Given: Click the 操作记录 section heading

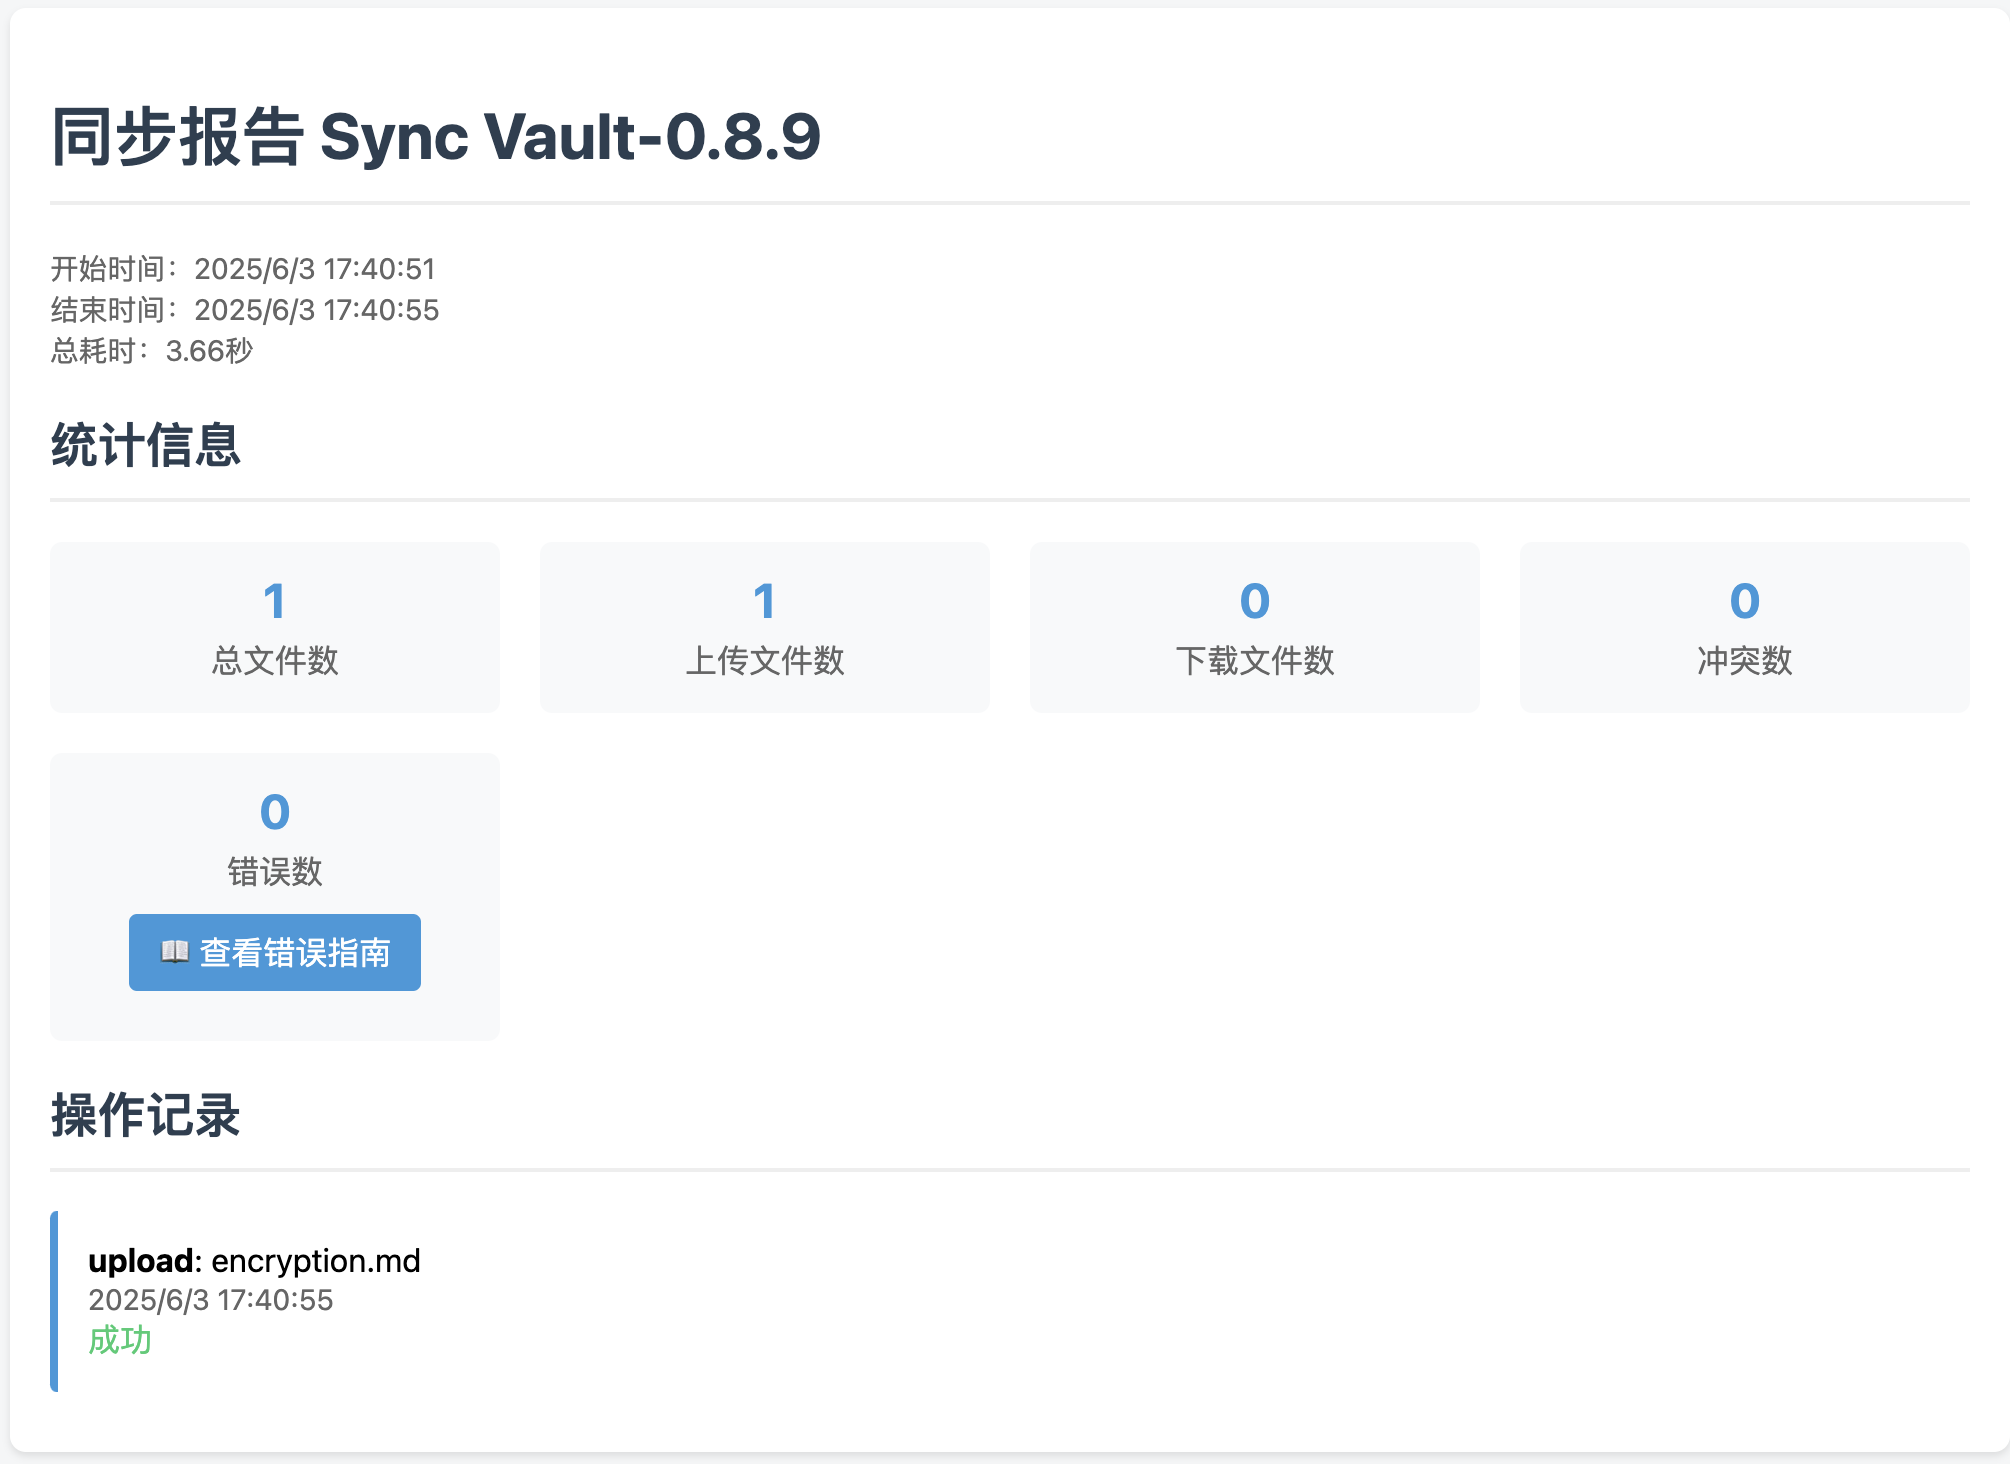Looking at the screenshot, I should click(146, 1115).
